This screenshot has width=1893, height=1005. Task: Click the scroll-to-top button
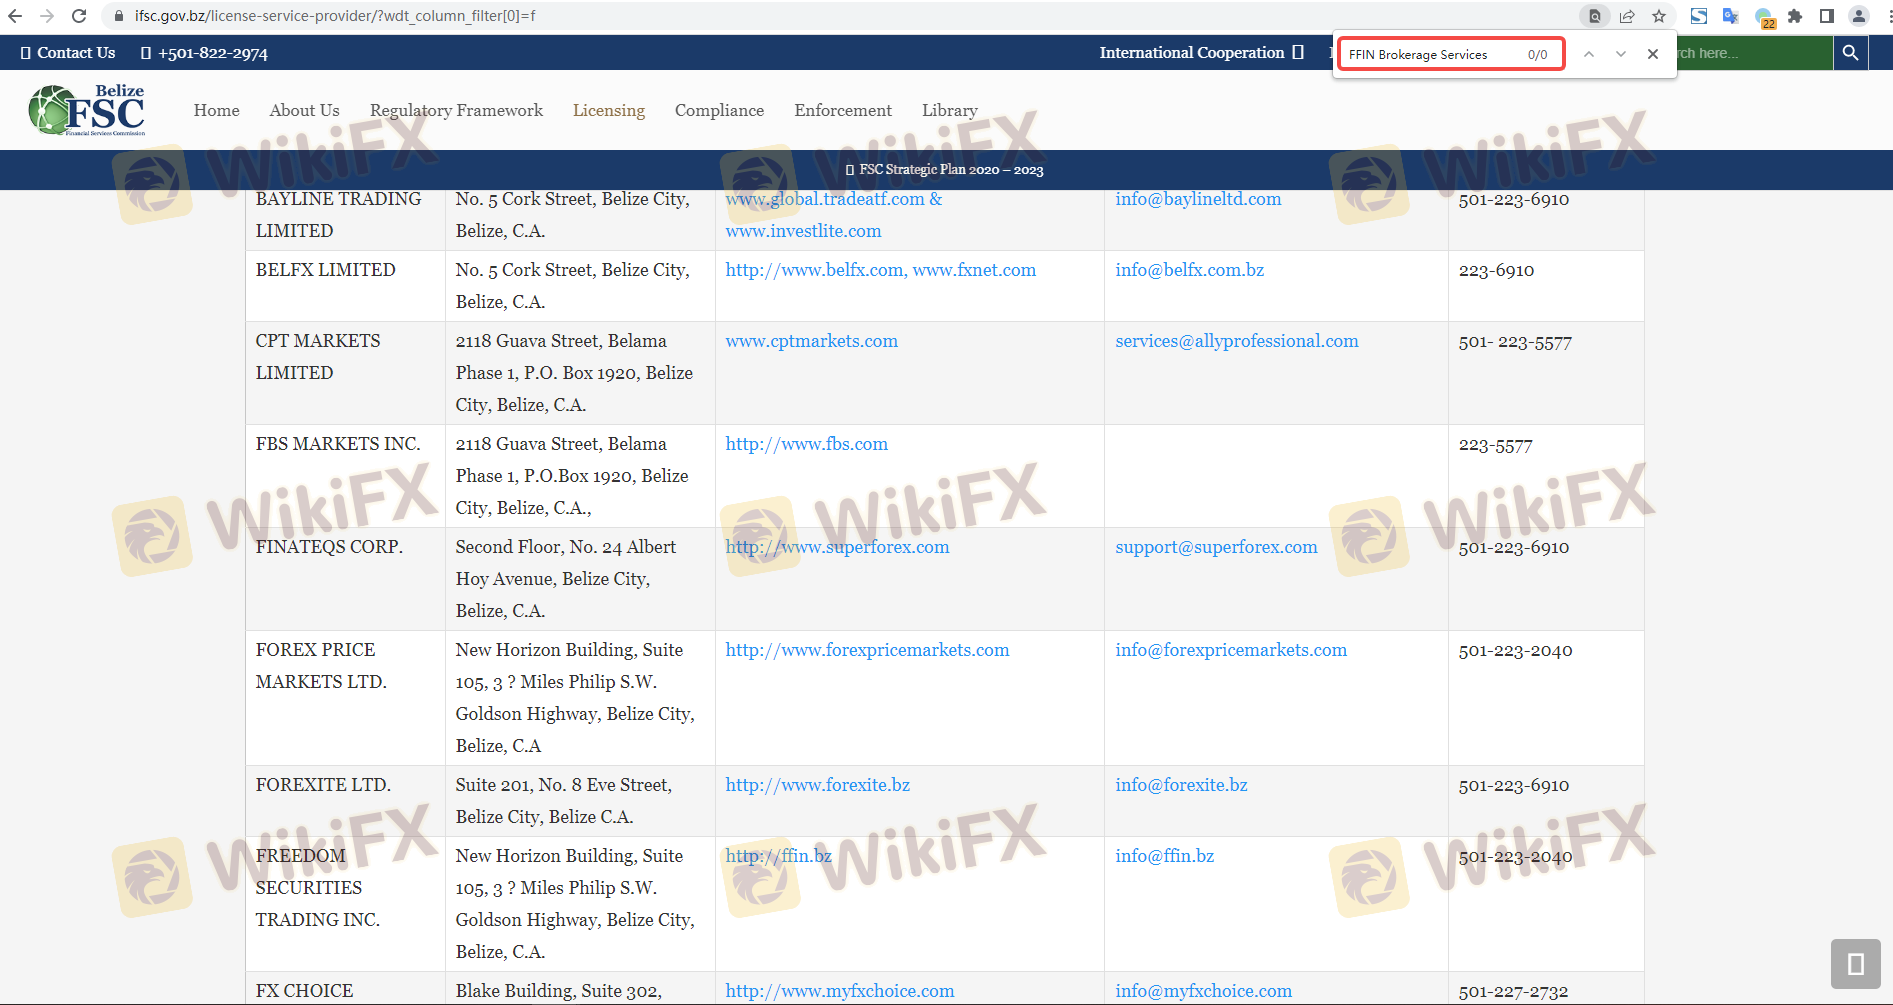click(1855, 964)
